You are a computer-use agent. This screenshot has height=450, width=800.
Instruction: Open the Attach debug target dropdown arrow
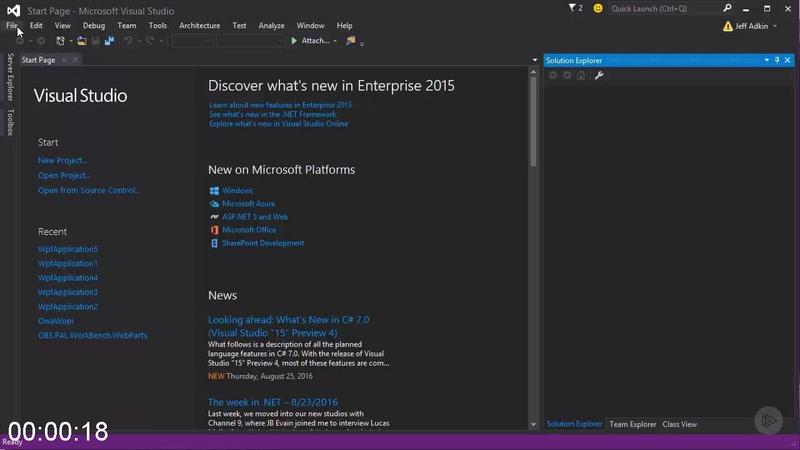click(335, 41)
